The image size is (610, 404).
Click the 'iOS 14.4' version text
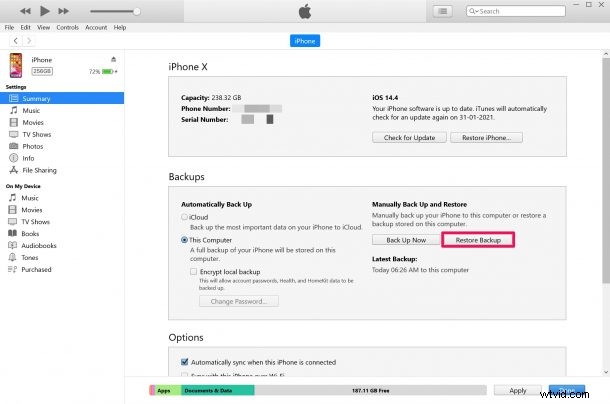tap(385, 98)
